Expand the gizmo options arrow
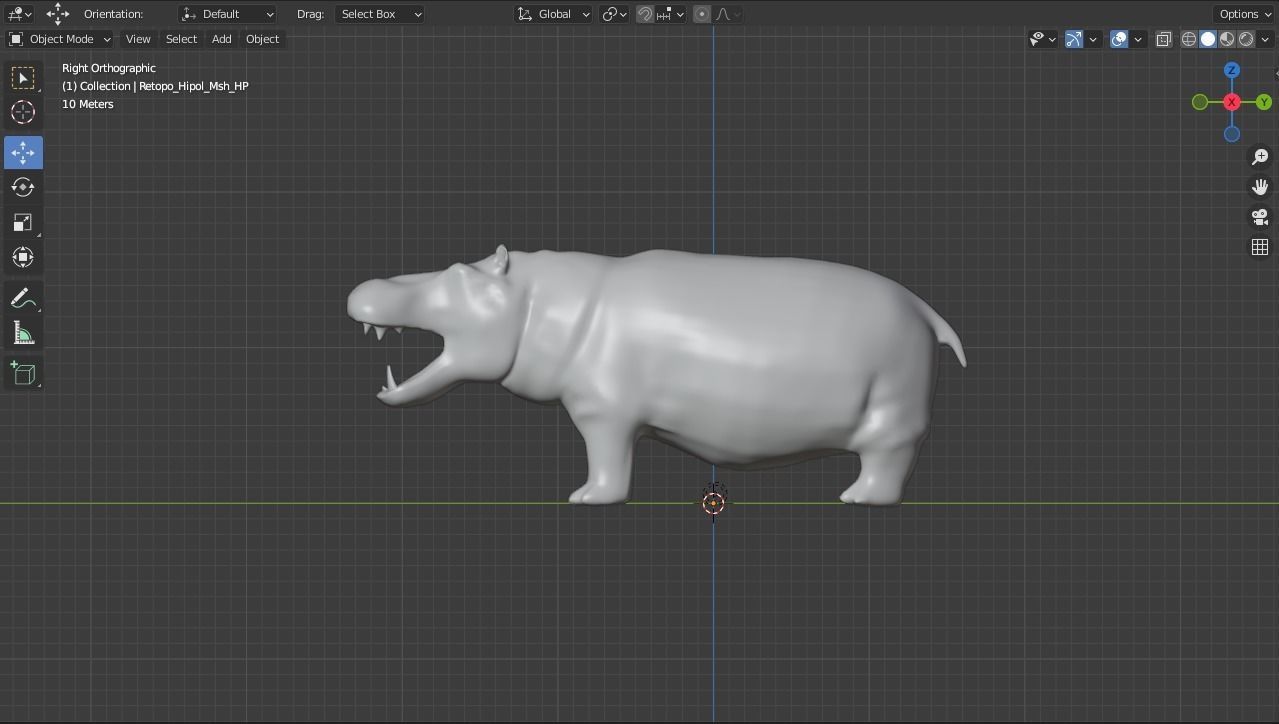 [x=1093, y=39]
